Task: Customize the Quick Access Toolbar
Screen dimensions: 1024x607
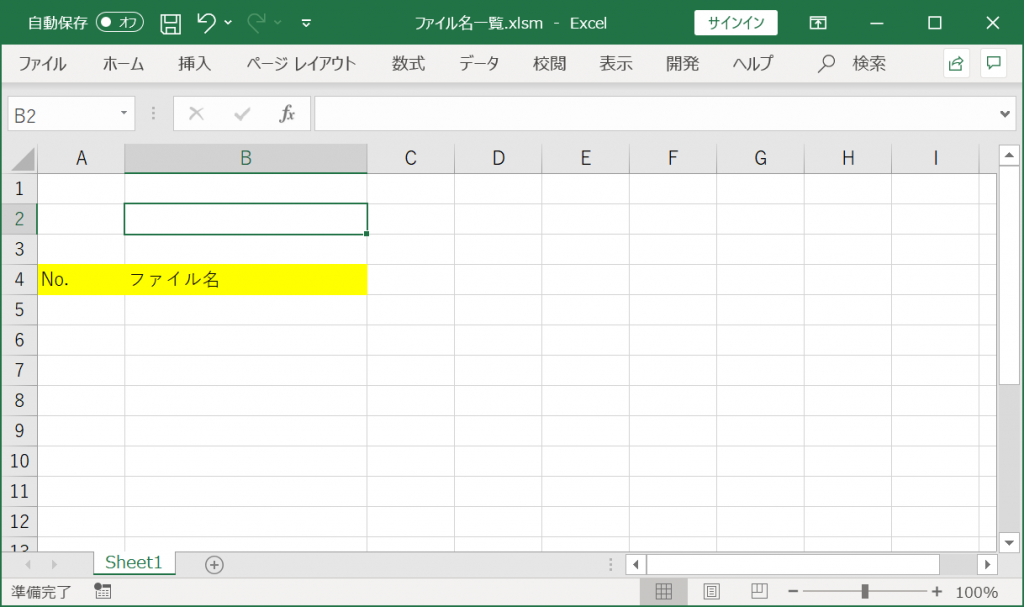Action: [306, 24]
